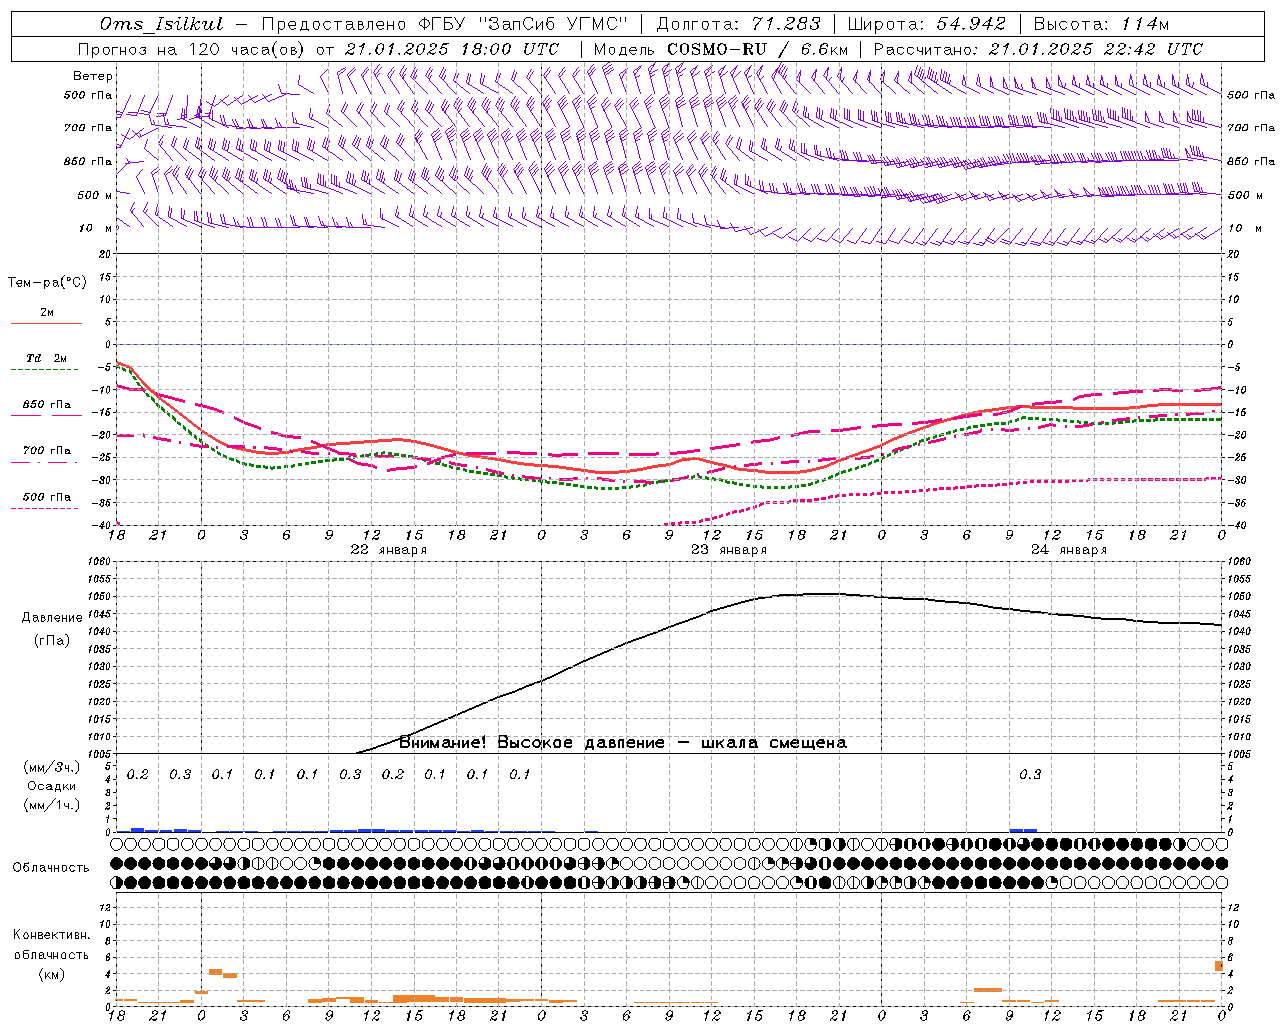Click the Давление pressure panel label

coord(52,618)
